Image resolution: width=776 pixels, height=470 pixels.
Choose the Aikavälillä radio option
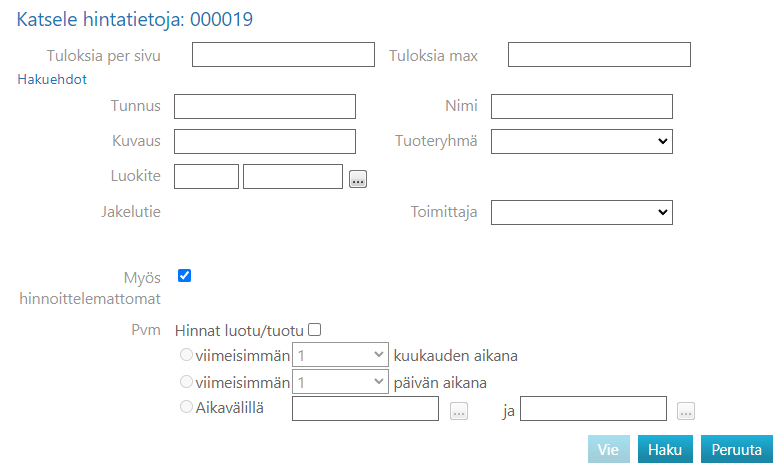[x=184, y=407]
